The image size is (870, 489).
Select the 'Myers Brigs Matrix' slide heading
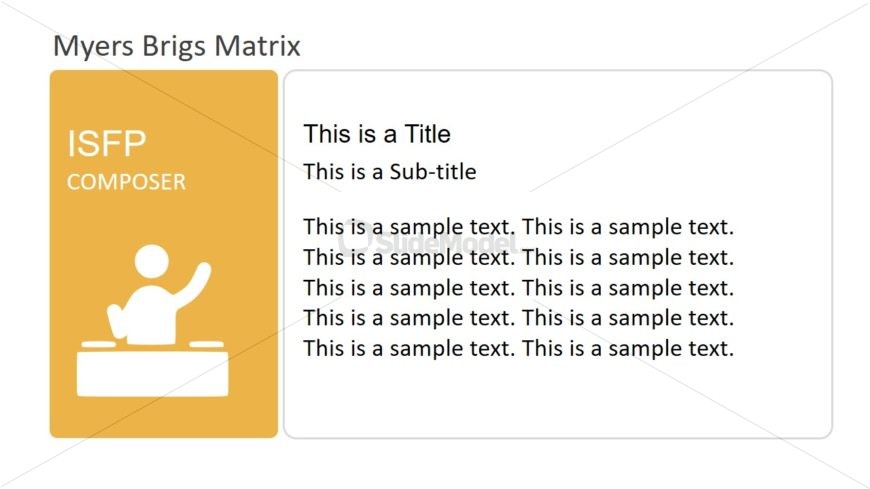point(177,46)
